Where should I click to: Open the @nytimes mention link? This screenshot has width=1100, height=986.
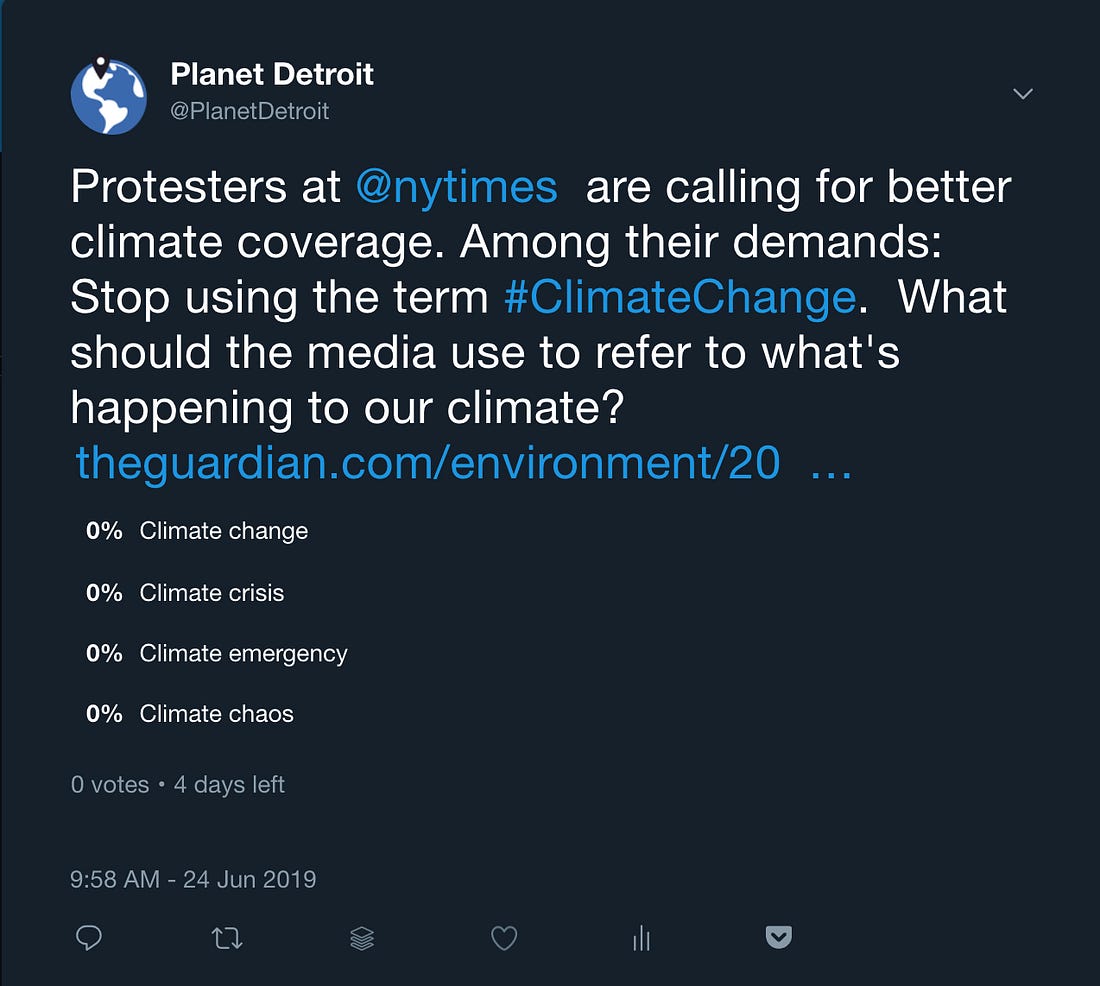[x=456, y=187]
